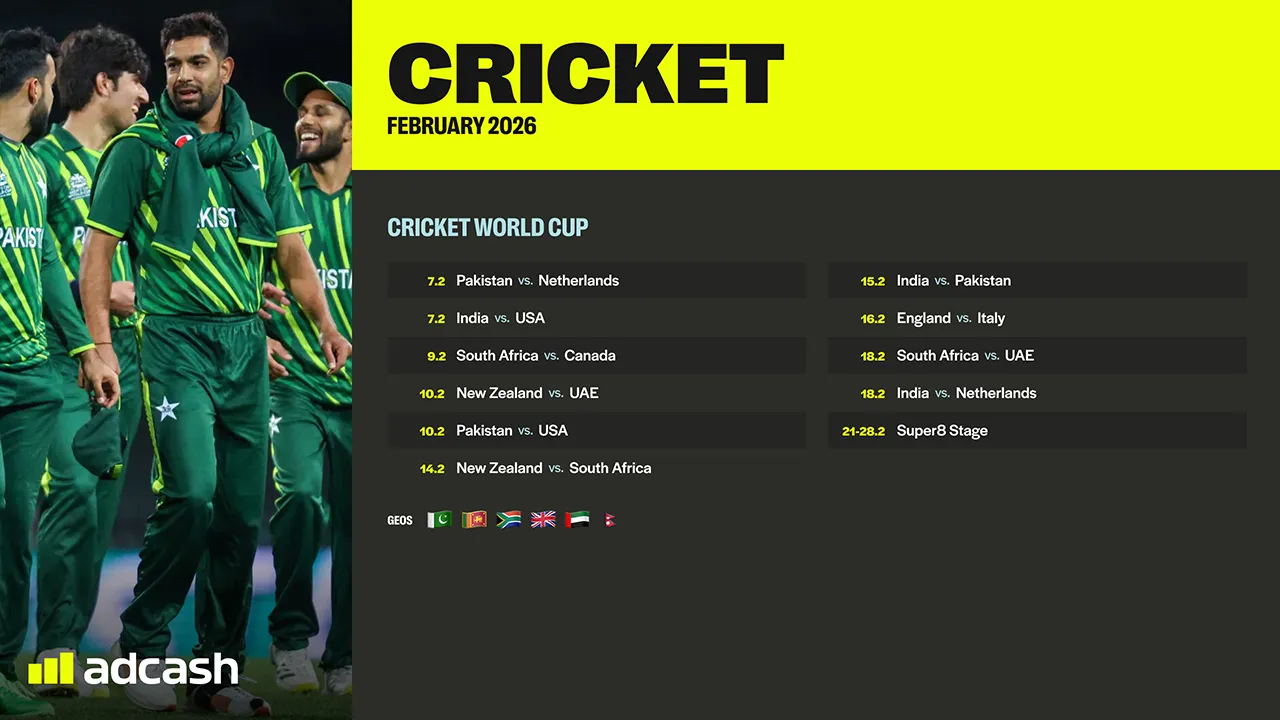Open the India vs Pakistan match listing
The width and height of the screenshot is (1280, 720).
click(x=1036, y=280)
